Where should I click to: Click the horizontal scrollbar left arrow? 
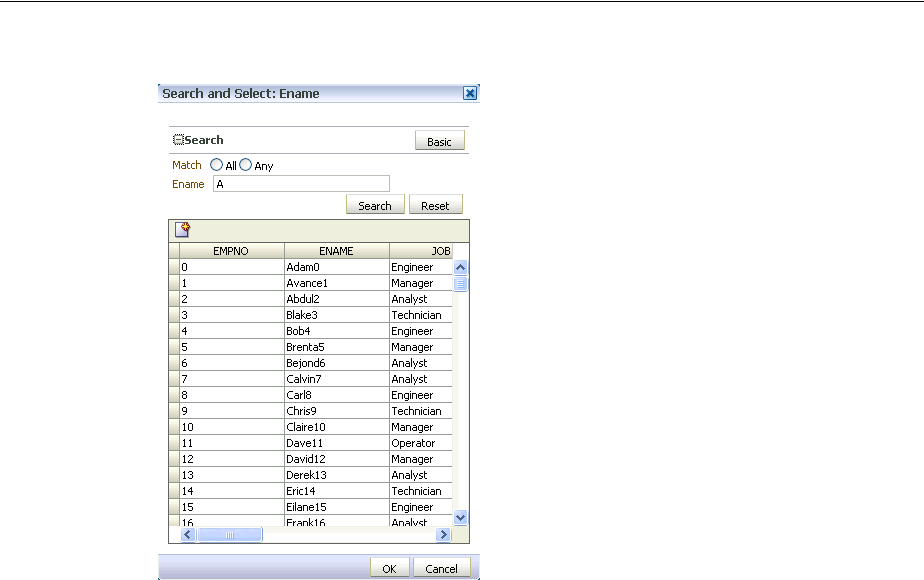tap(188, 535)
